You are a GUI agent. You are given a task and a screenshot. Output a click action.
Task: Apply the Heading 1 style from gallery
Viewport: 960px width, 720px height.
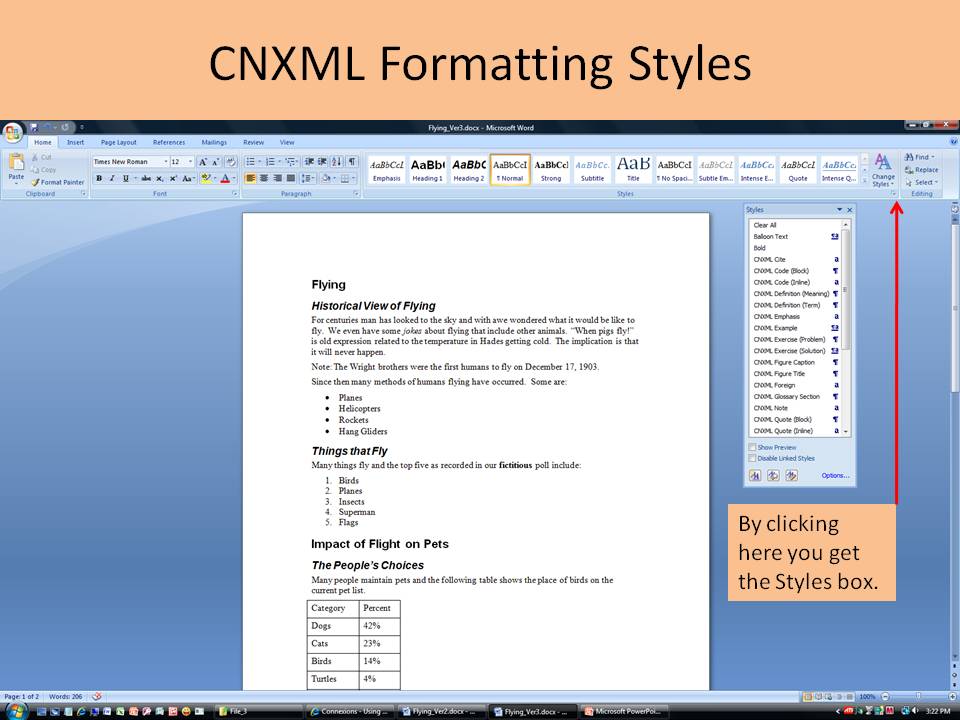tap(427, 169)
